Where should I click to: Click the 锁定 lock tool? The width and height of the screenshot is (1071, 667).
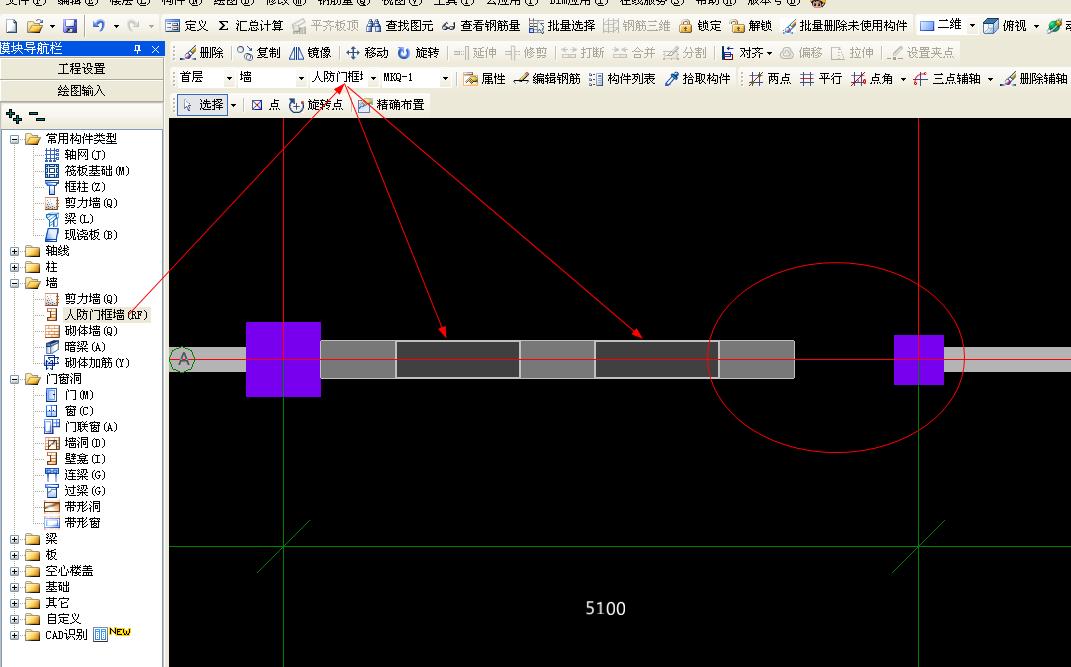pos(700,26)
